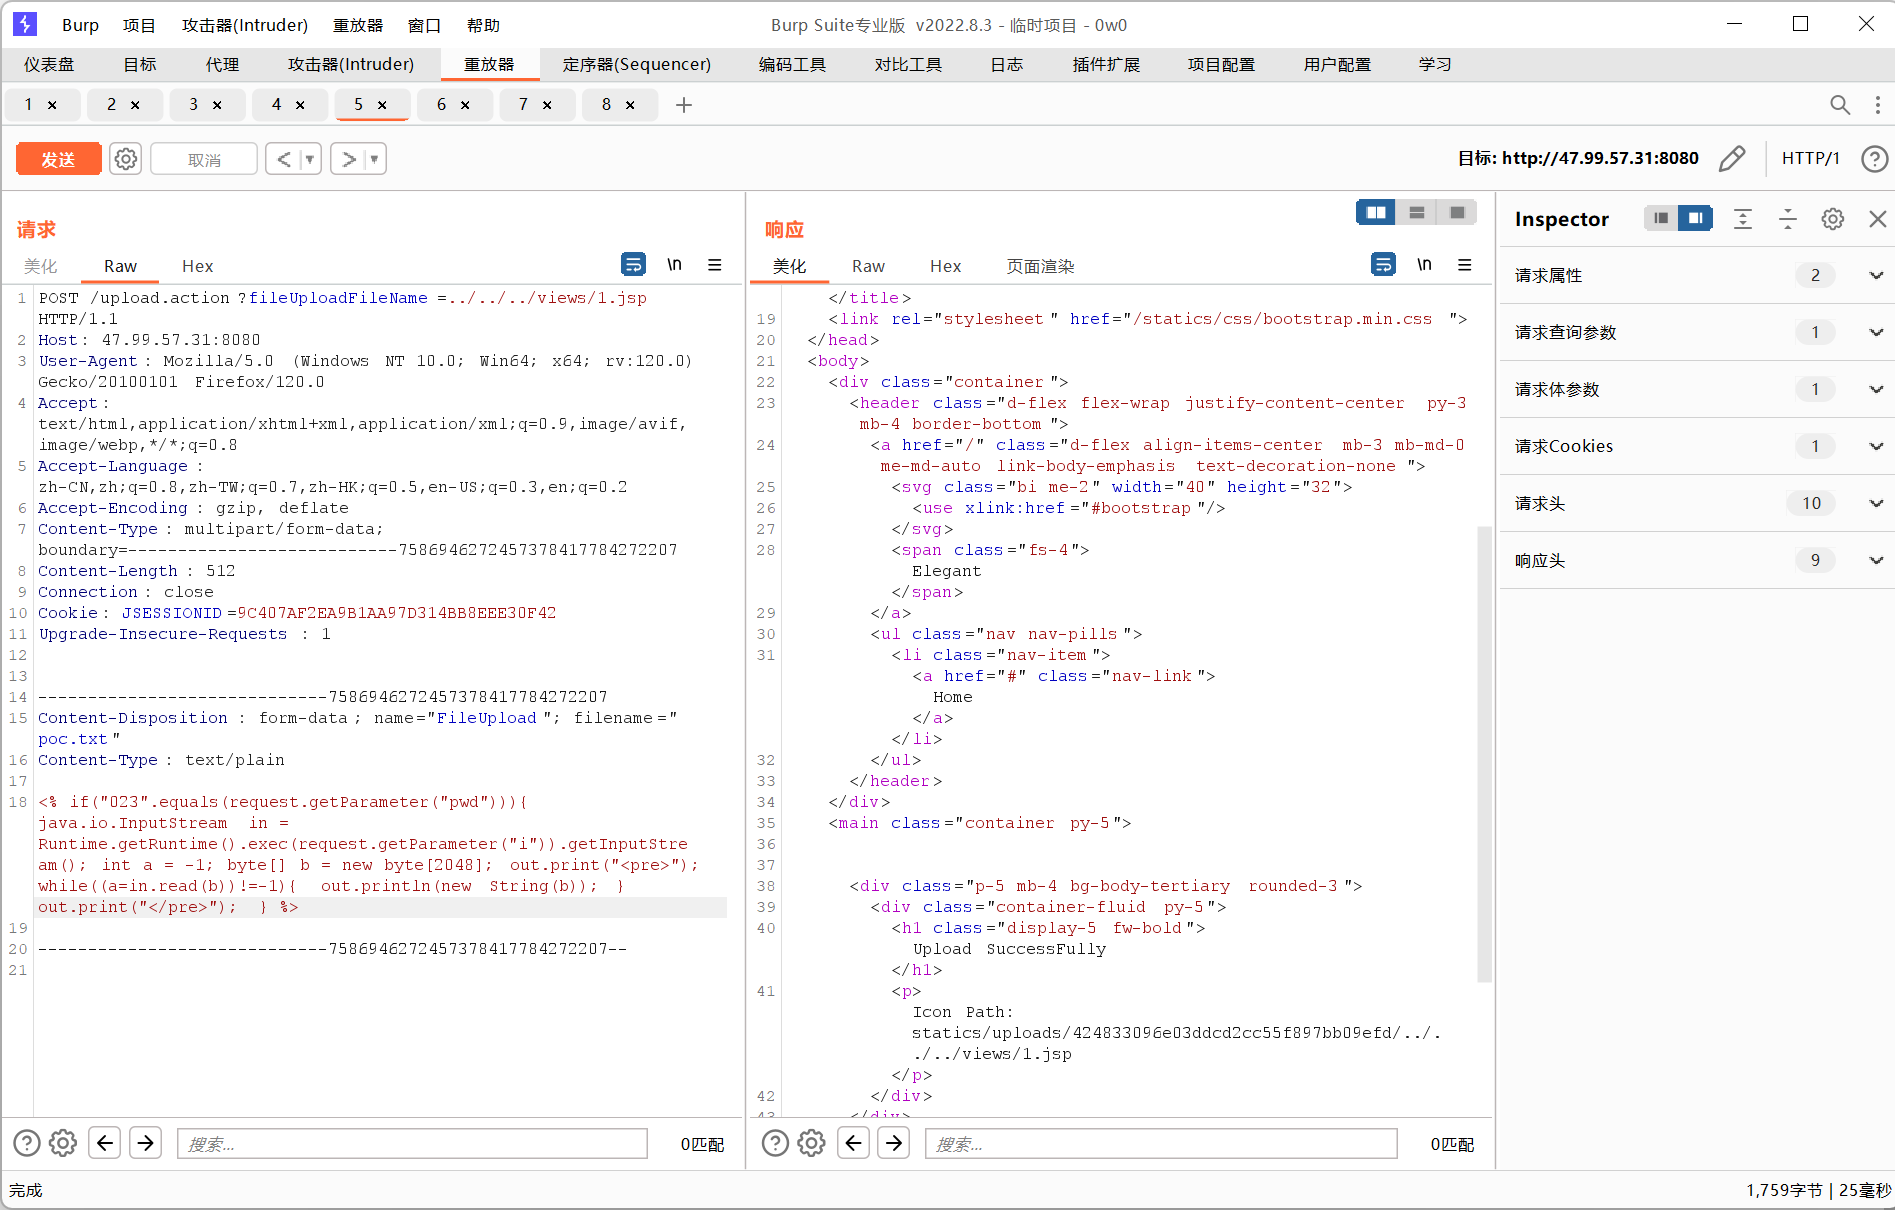Switch to 对比工具 tab
The height and width of the screenshot is (1210, 1895).
pos(908,64)
